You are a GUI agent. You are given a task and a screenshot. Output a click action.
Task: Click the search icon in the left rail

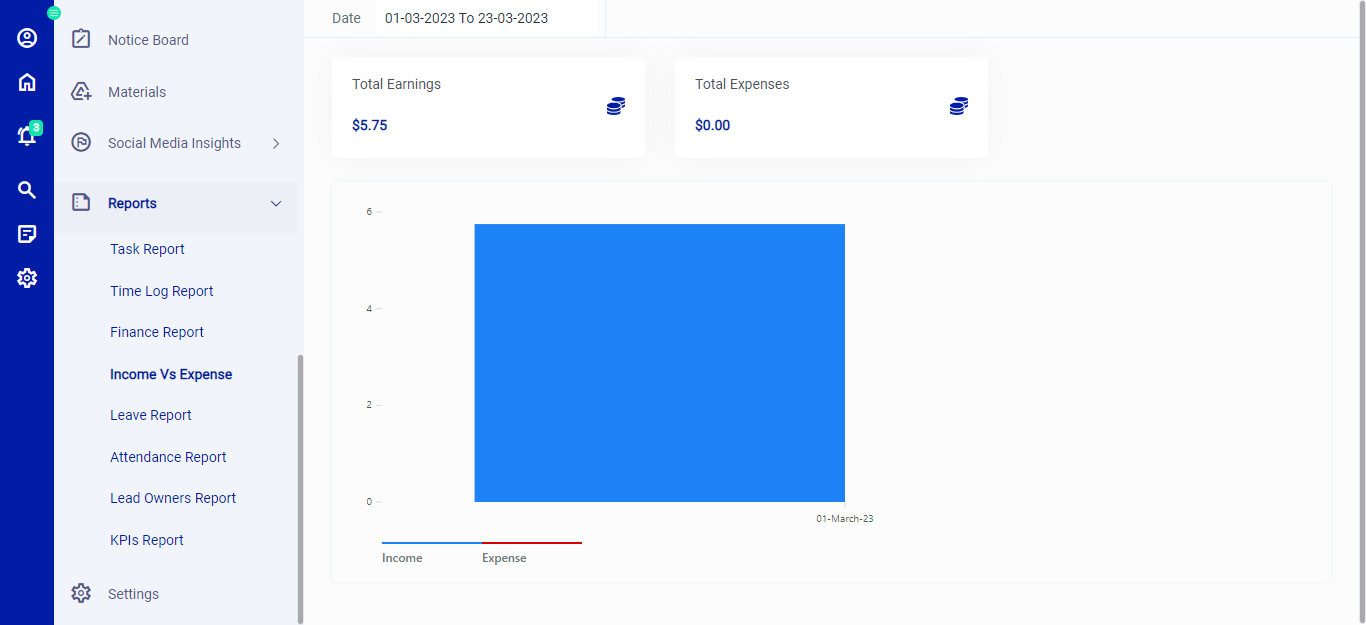[x=26, y=189]
